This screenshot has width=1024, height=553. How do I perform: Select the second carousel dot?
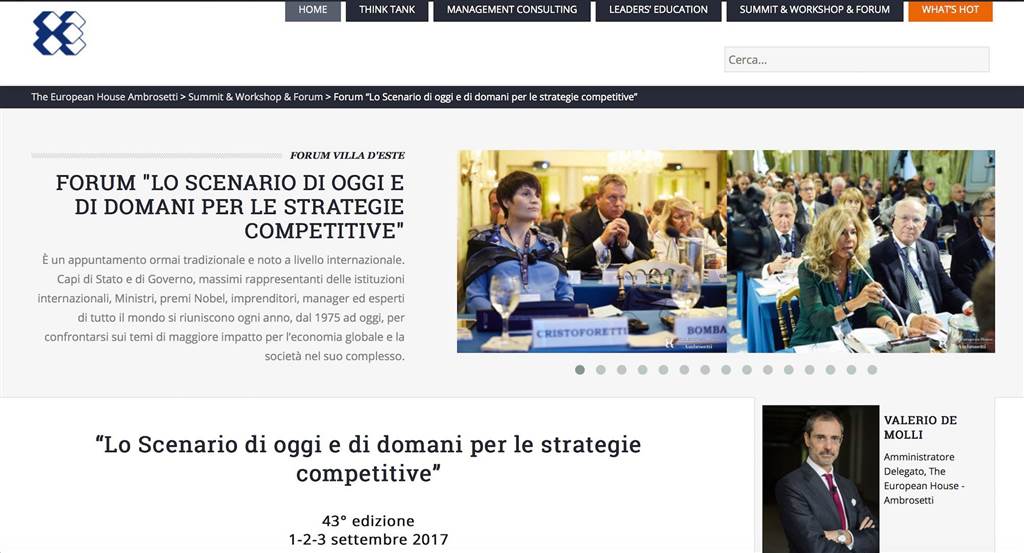click(x=601, y=370)
